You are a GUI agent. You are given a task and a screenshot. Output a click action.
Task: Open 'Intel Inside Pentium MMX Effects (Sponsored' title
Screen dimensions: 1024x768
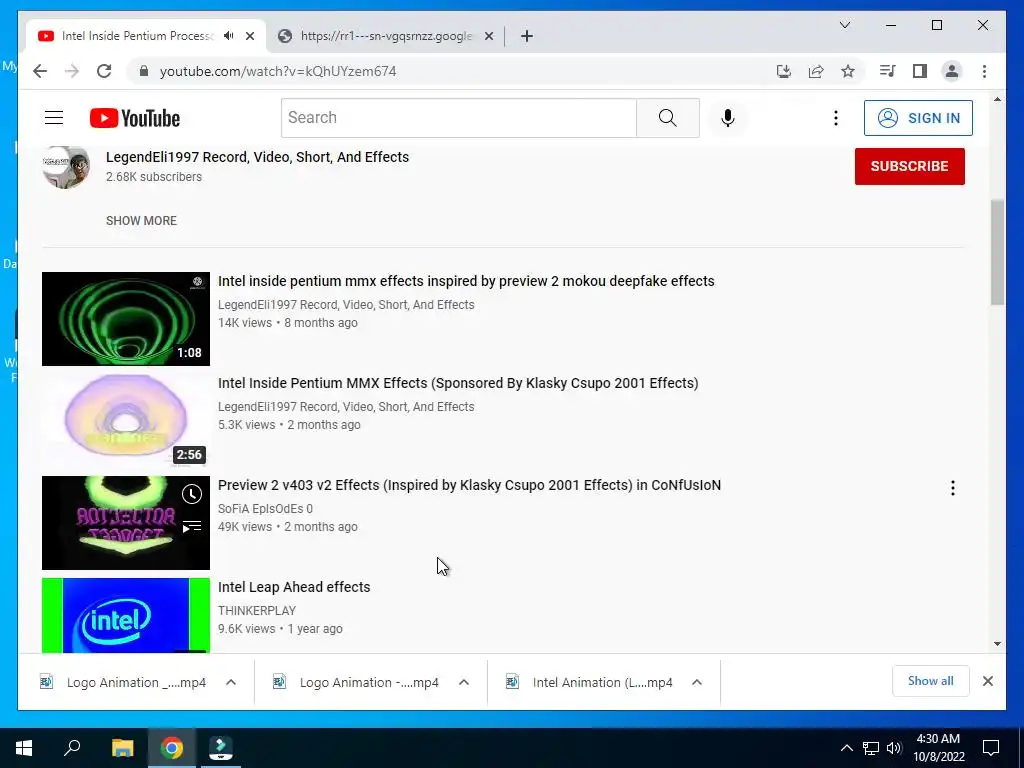(458, 383)
